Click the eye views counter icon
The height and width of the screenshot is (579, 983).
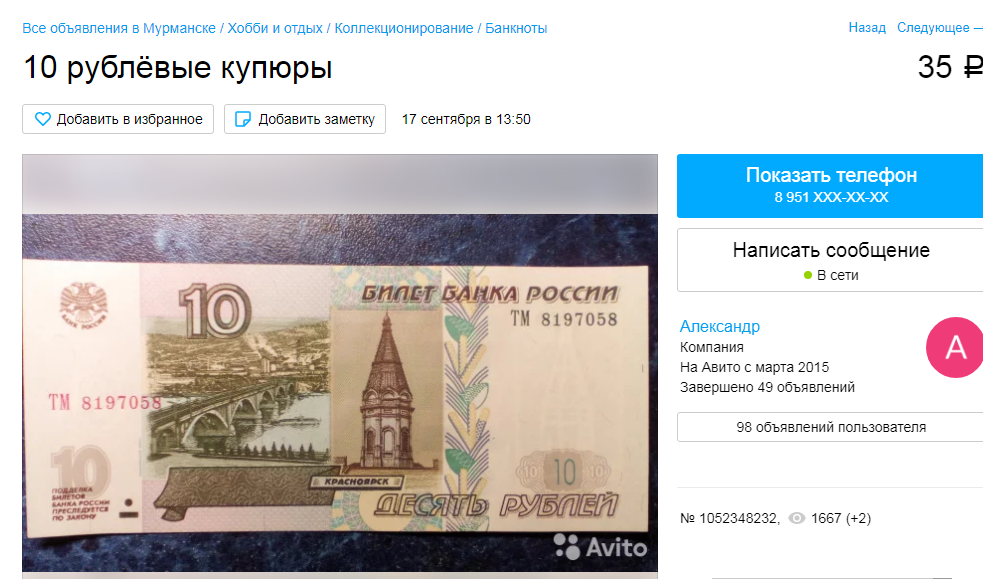coord(796,518)
